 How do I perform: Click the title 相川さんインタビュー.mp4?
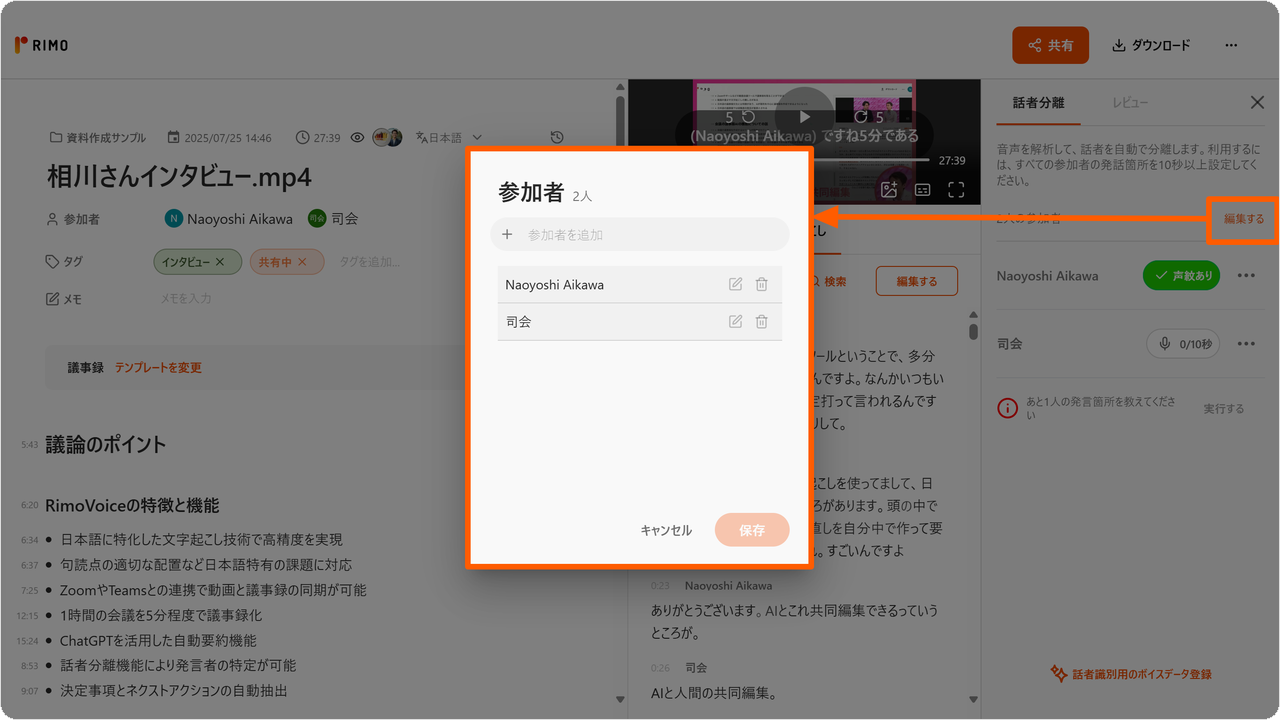coord(180,177)
